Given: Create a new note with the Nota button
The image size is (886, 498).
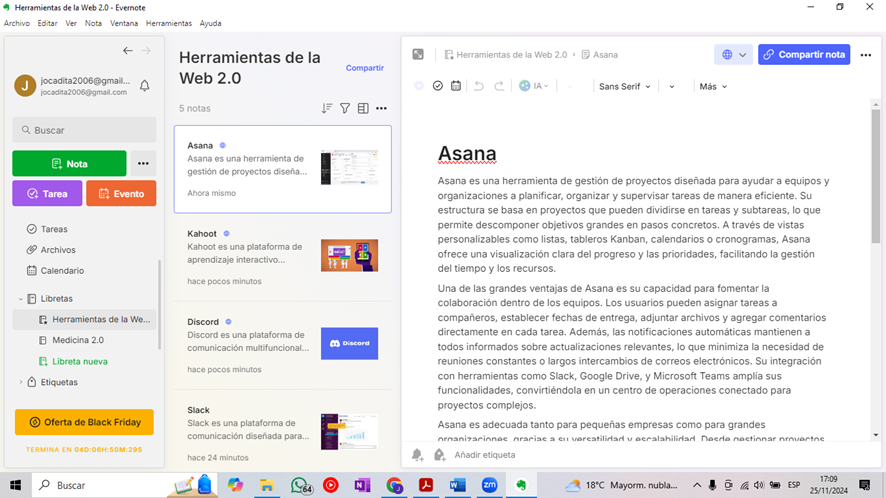Looking at the screenshot, I should click(x=70, y=163).
